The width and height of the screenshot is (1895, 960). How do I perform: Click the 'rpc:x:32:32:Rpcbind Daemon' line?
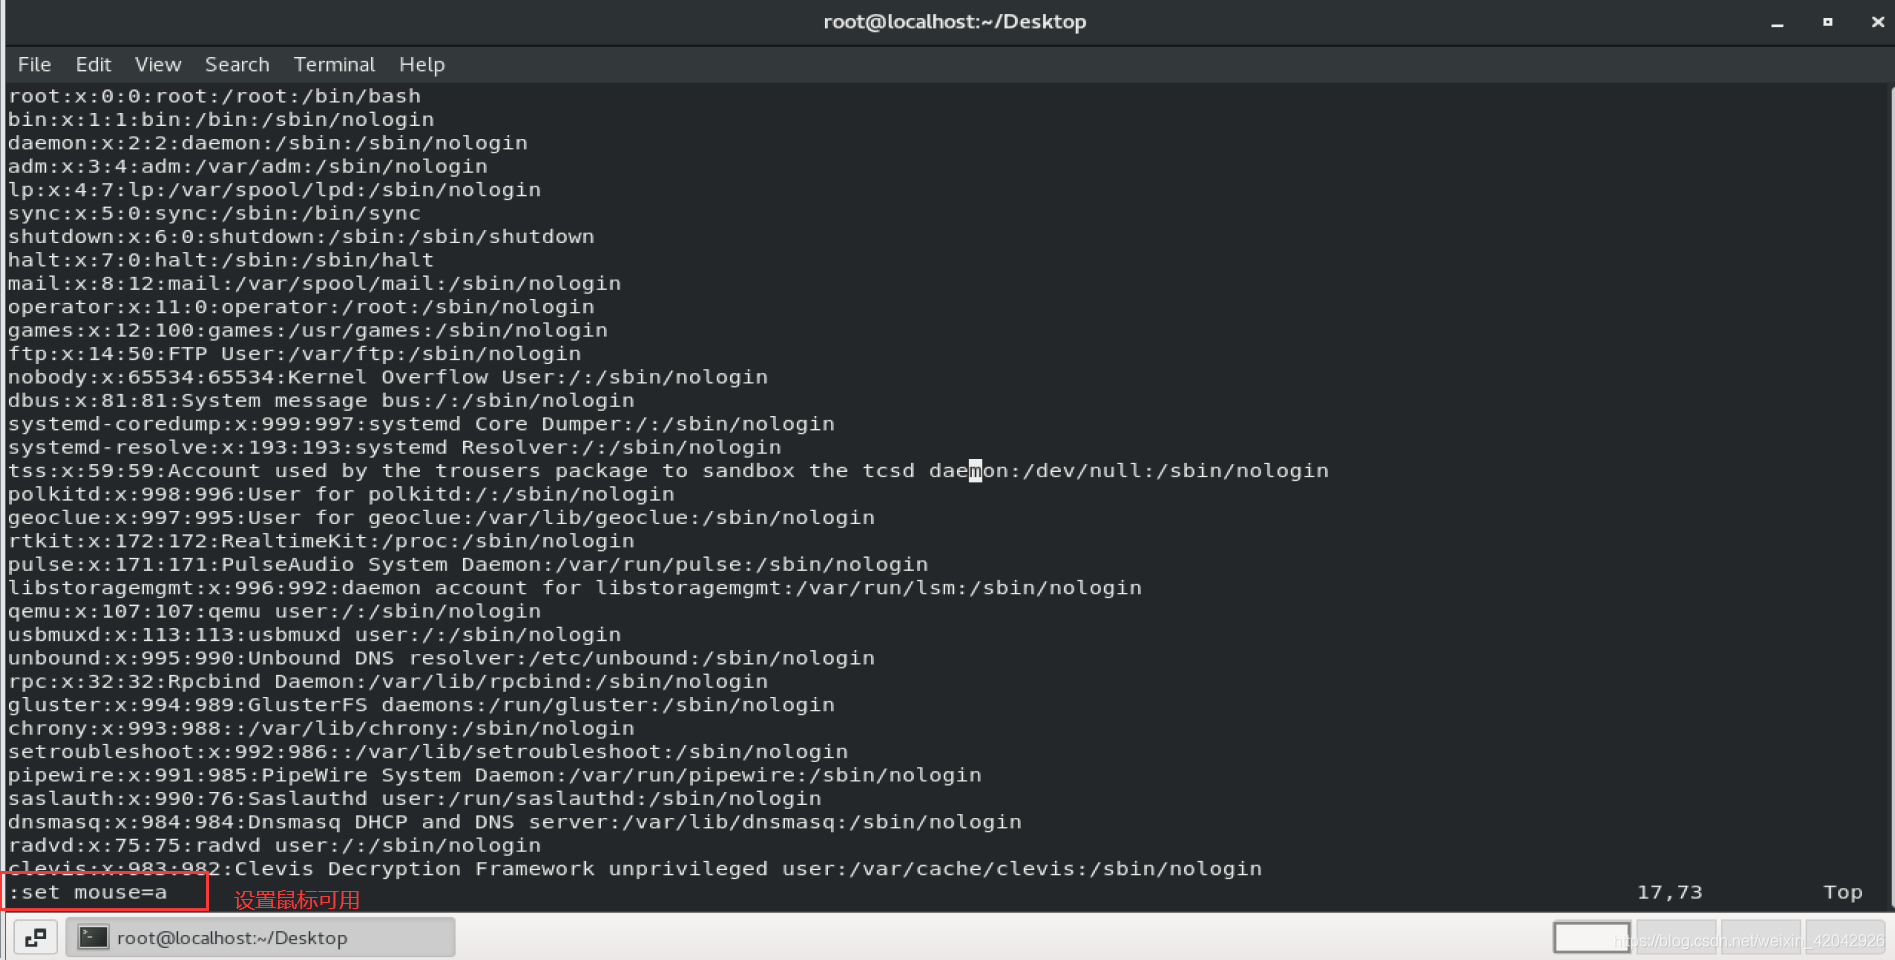[388, 682]
